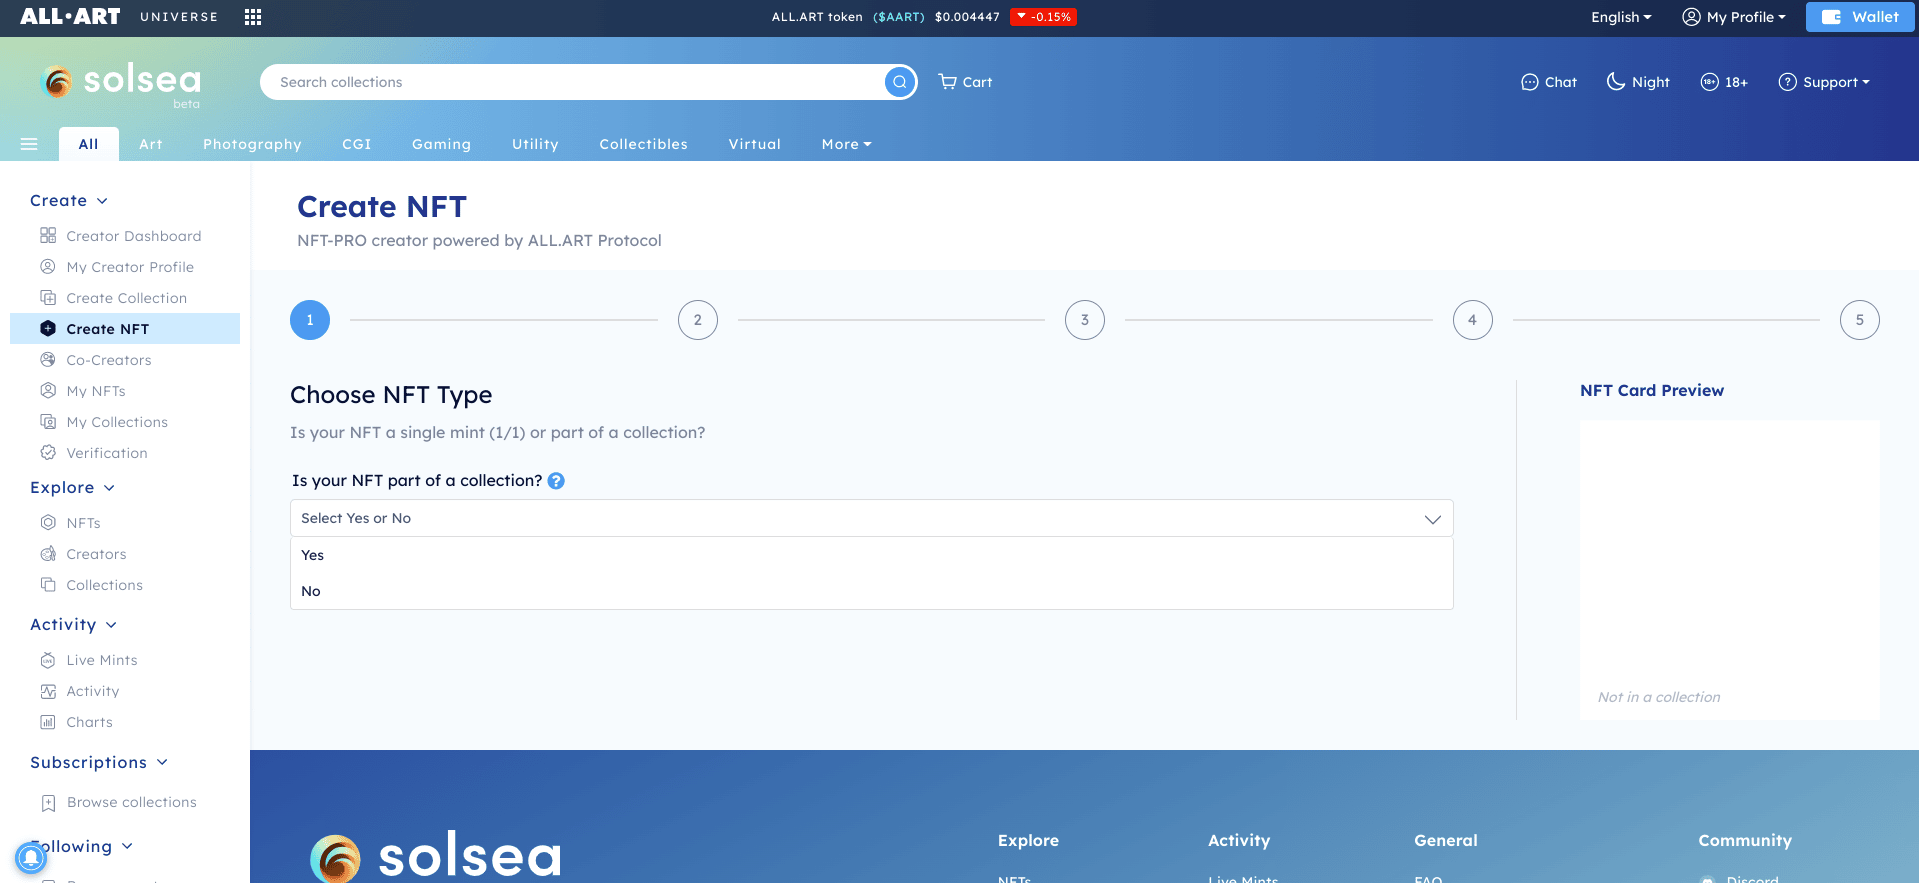Toggle the hamburger sidebar menu
Screen dimensions: 1919x883
click(29, 144)
